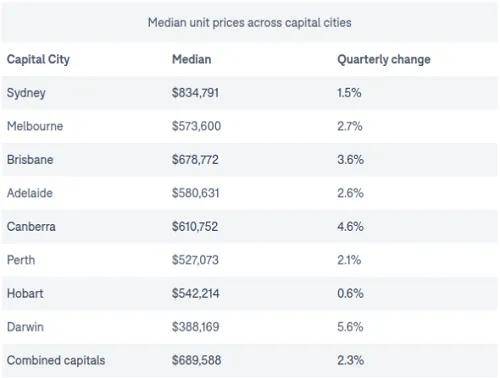Select the Sydney row label

pyautogui.click(x=26, y=93)
